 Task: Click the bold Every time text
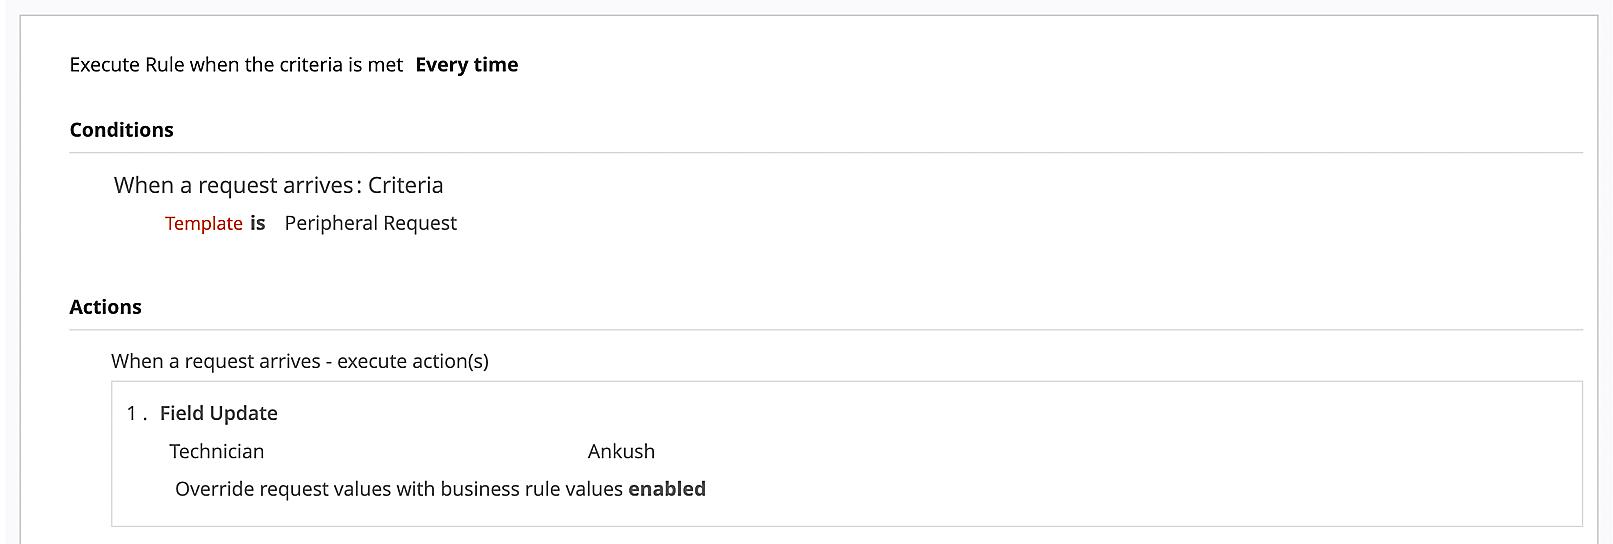[x=467, y=65]
